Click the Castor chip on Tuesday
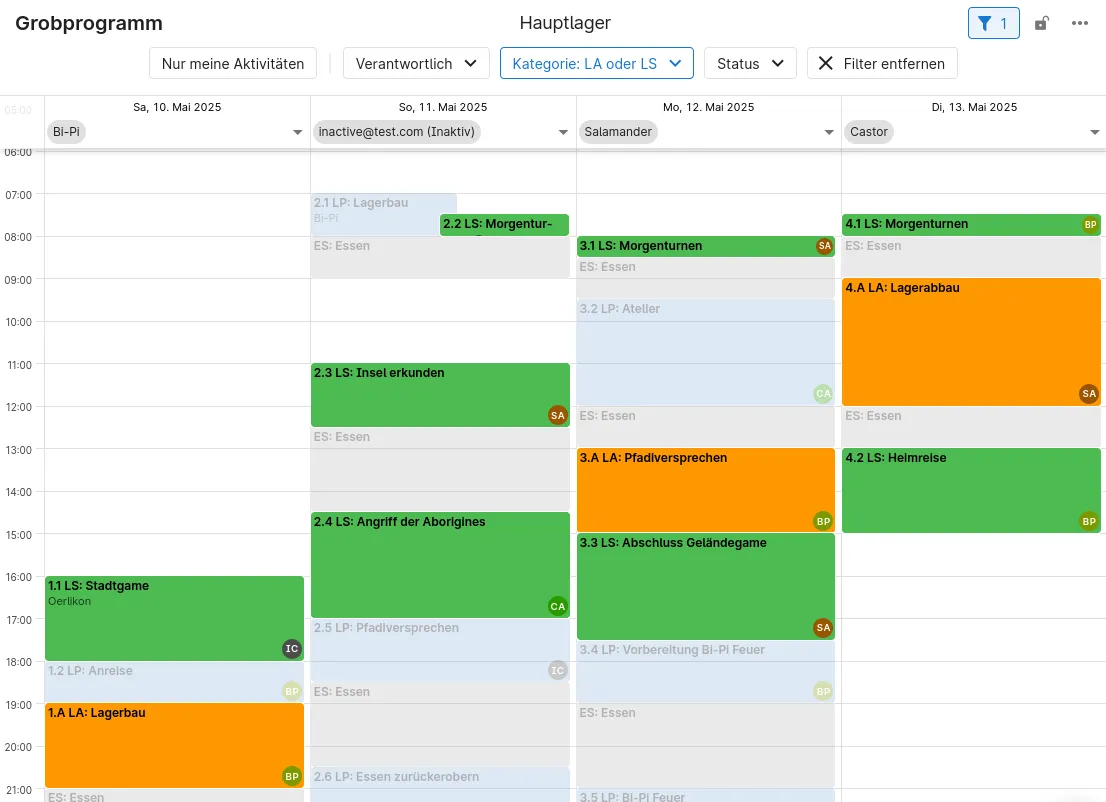The image size is (1106, 802). [868, 132]
